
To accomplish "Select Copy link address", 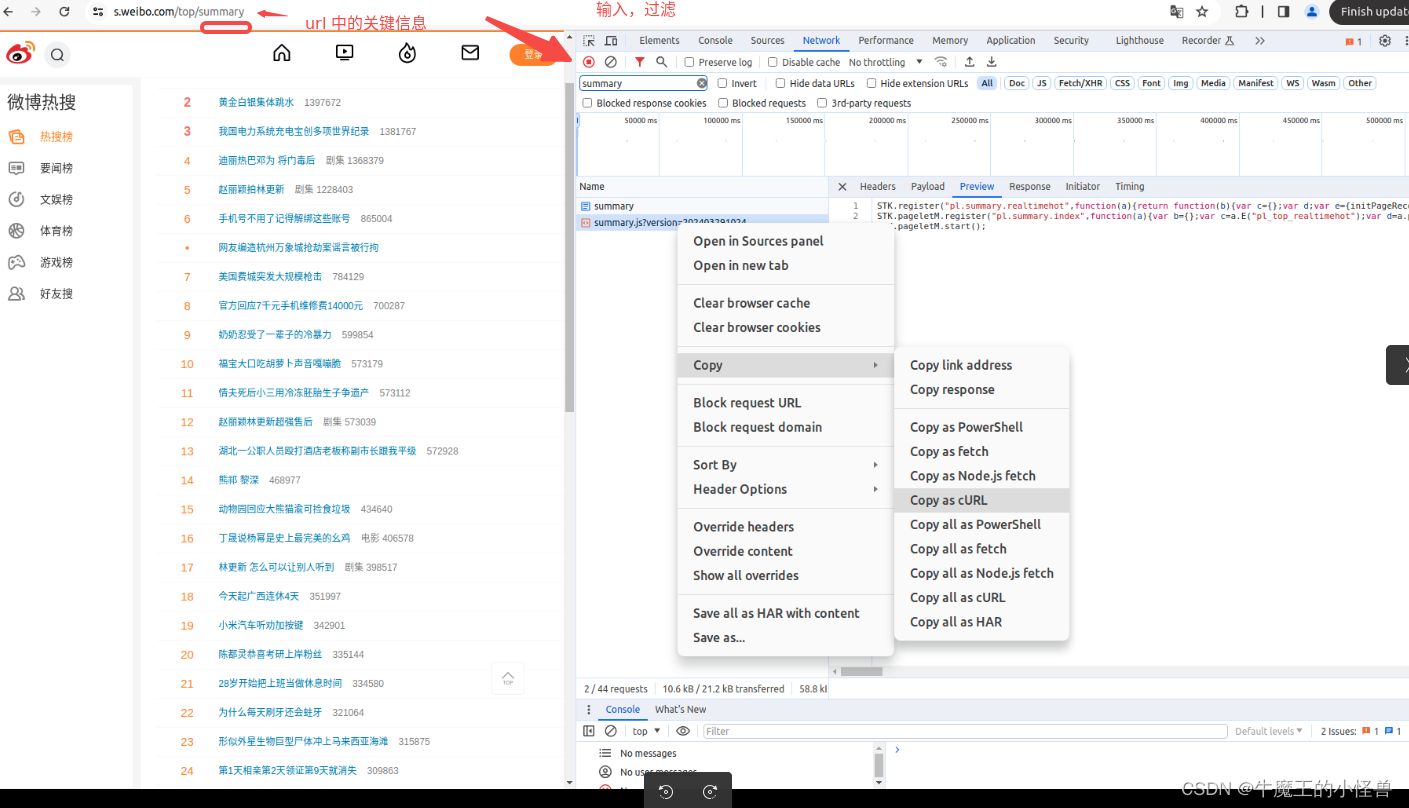I will 982,365.
